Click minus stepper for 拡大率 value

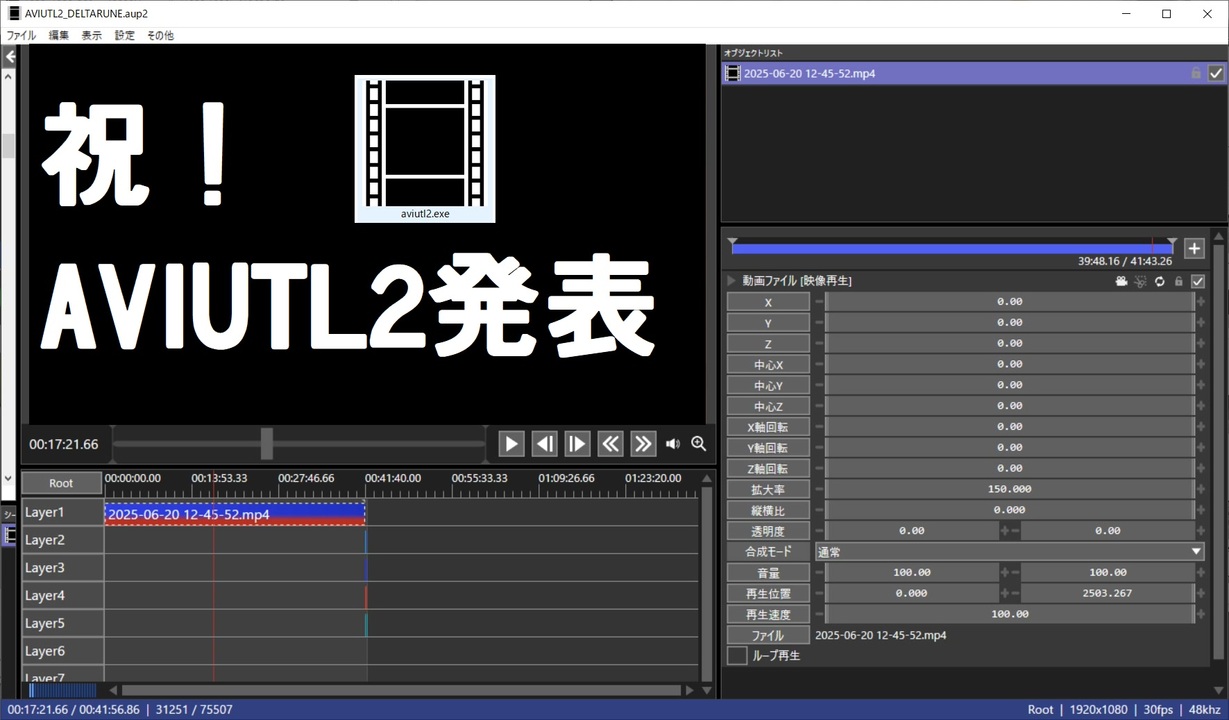point(820,489)
